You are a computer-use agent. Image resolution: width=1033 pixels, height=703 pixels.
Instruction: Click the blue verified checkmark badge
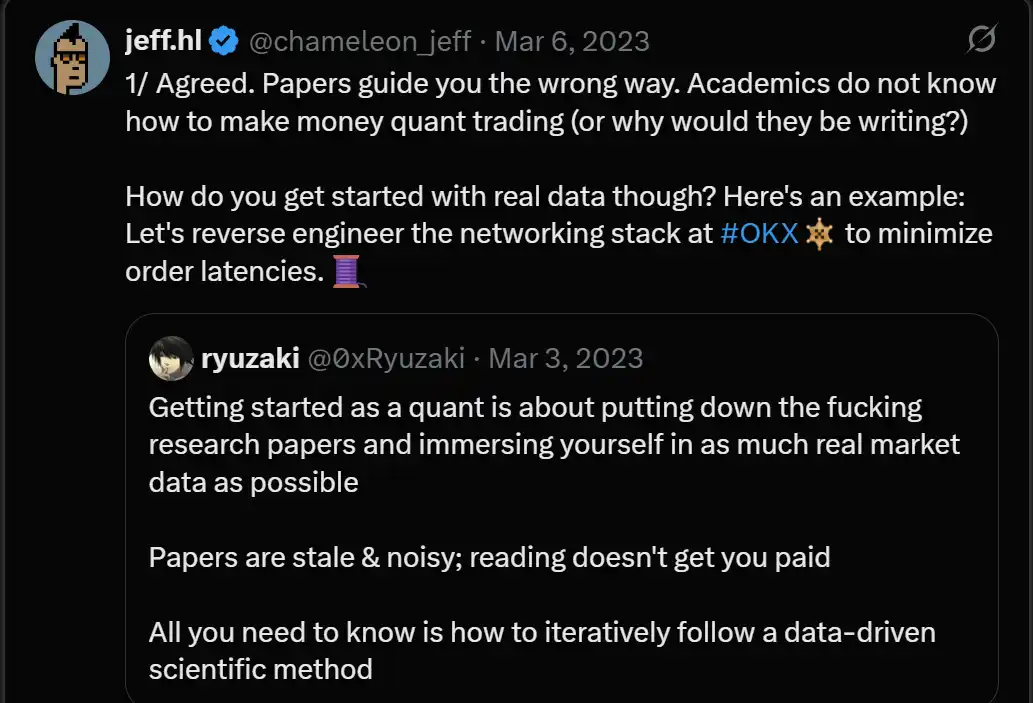tap(225, 42)
